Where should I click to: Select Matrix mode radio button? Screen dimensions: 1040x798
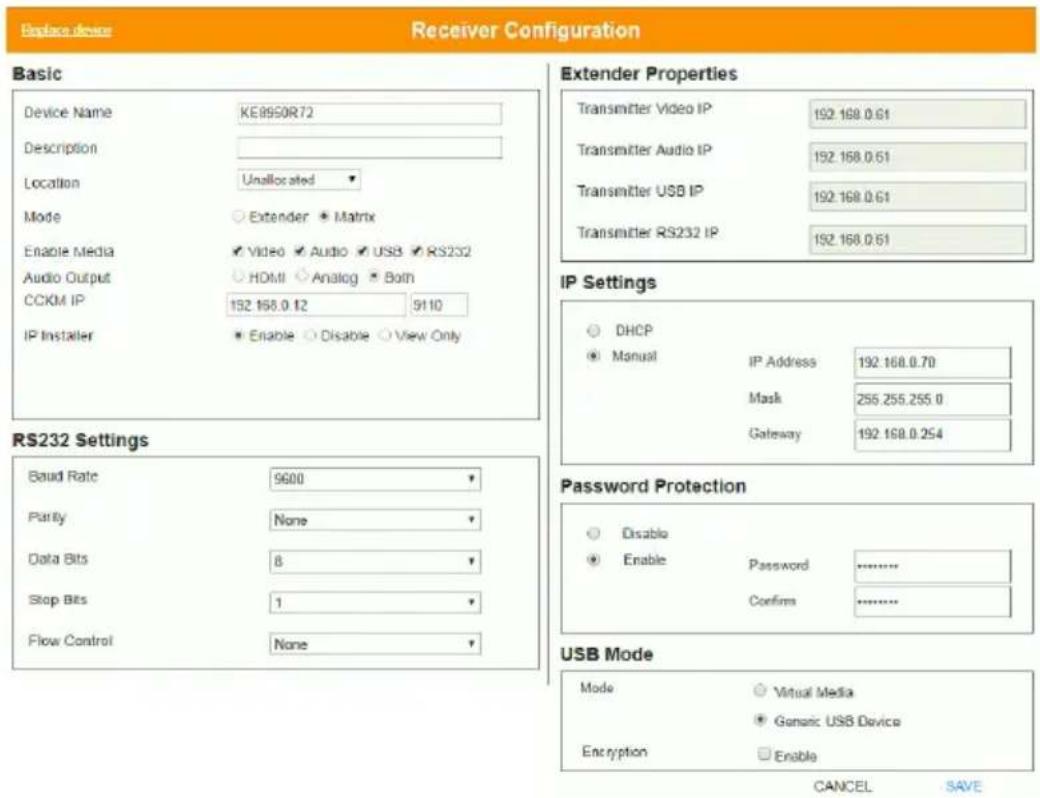(324, 216)
